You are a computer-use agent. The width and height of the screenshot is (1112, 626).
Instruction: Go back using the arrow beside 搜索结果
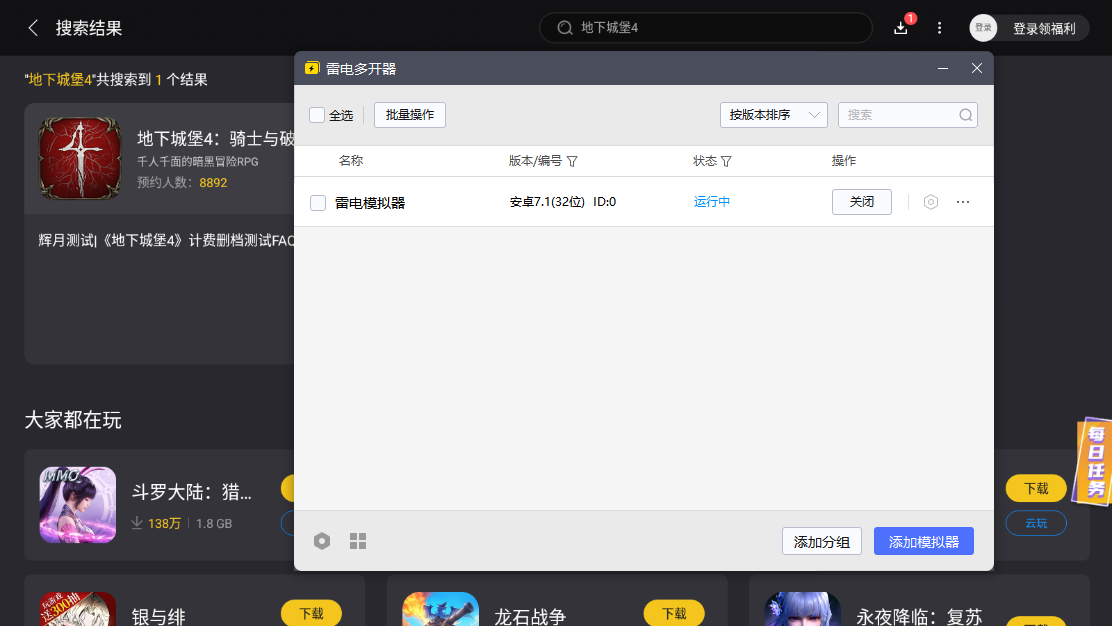[x=33, y=28]
